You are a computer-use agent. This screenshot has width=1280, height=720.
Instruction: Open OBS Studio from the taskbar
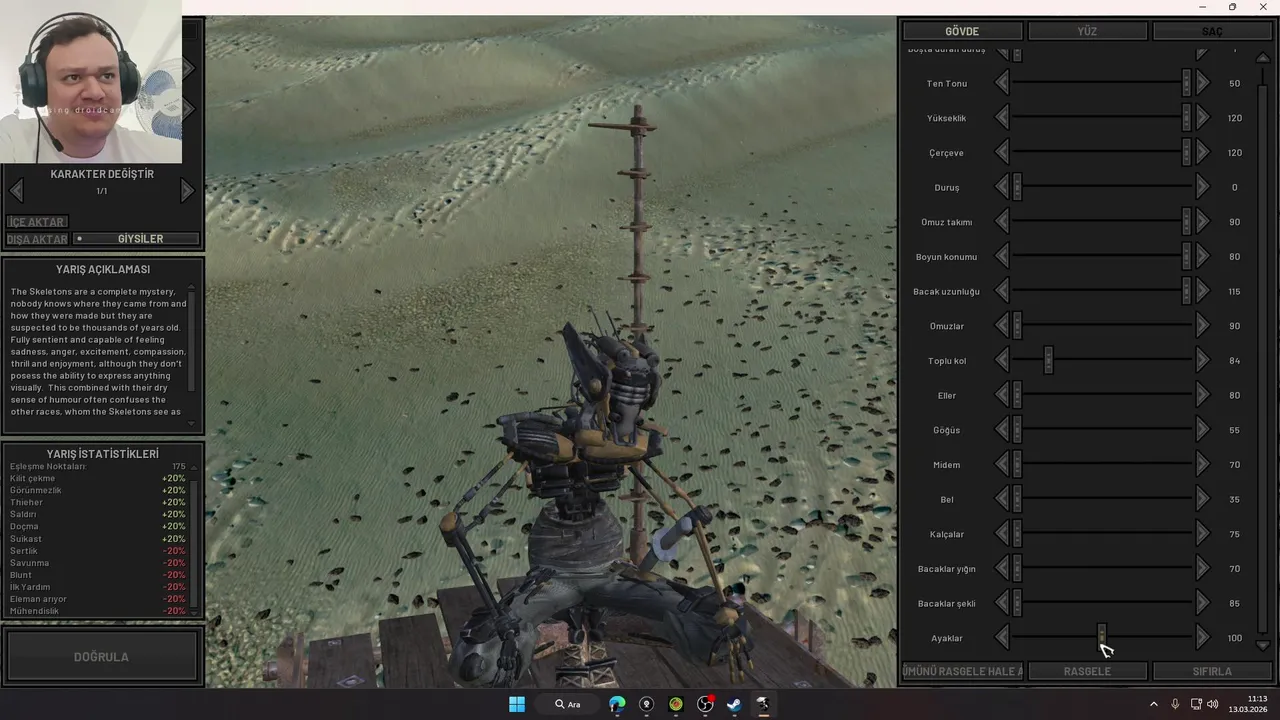(x=705, y=704)
